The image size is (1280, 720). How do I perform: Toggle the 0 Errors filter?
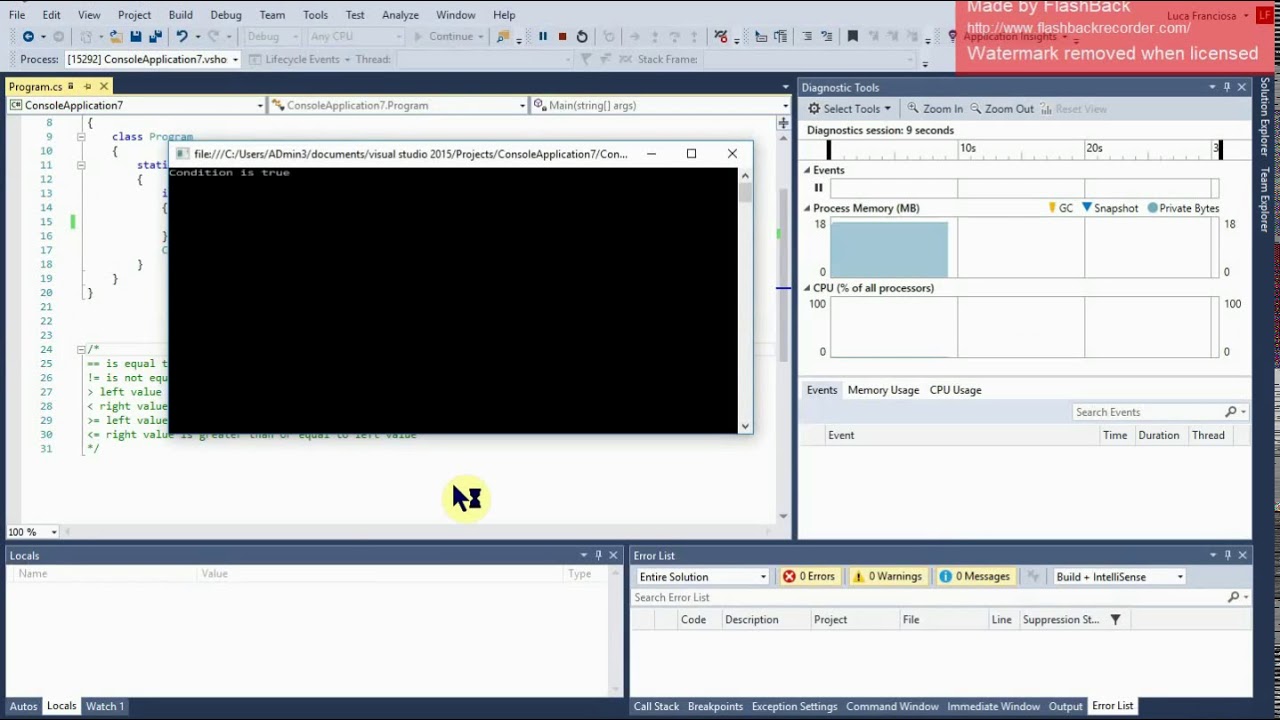[x=808, y=576]
